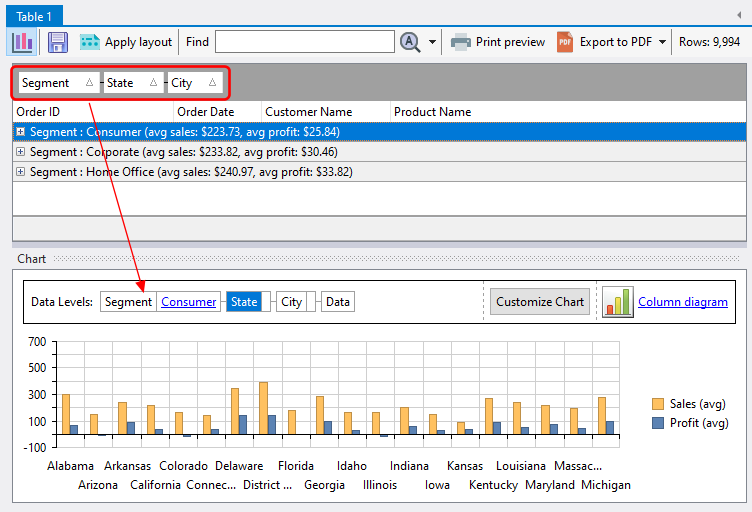Viewport: 752px width, 512px height.
Task: Expand the Segment : Consumer group
Action: (x=21, y=132)
